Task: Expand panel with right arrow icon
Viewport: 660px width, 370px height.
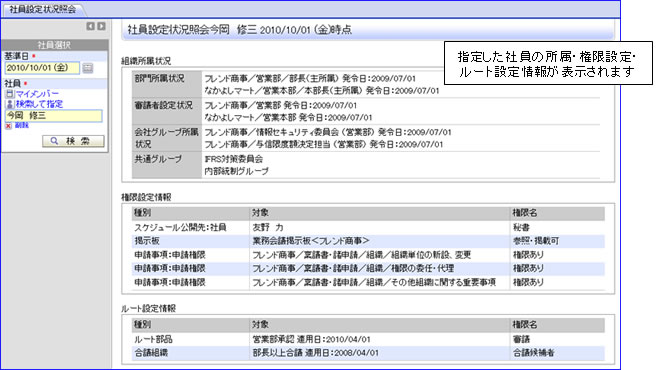Action: (101, 26)
